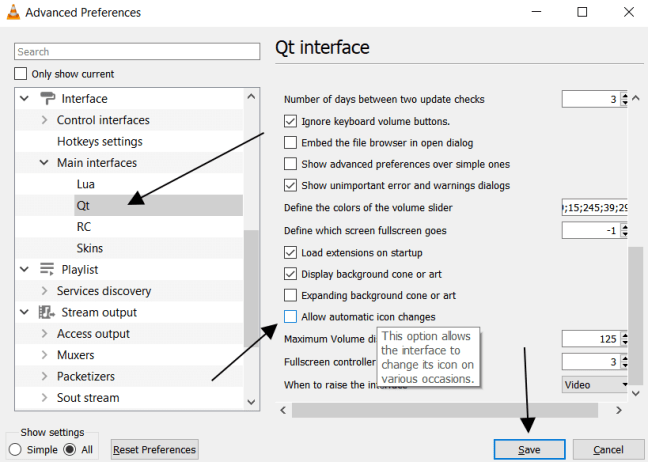Click the Playlist icon in tree
The width and height of the screenshot is (648, 462).
(47, 269)
